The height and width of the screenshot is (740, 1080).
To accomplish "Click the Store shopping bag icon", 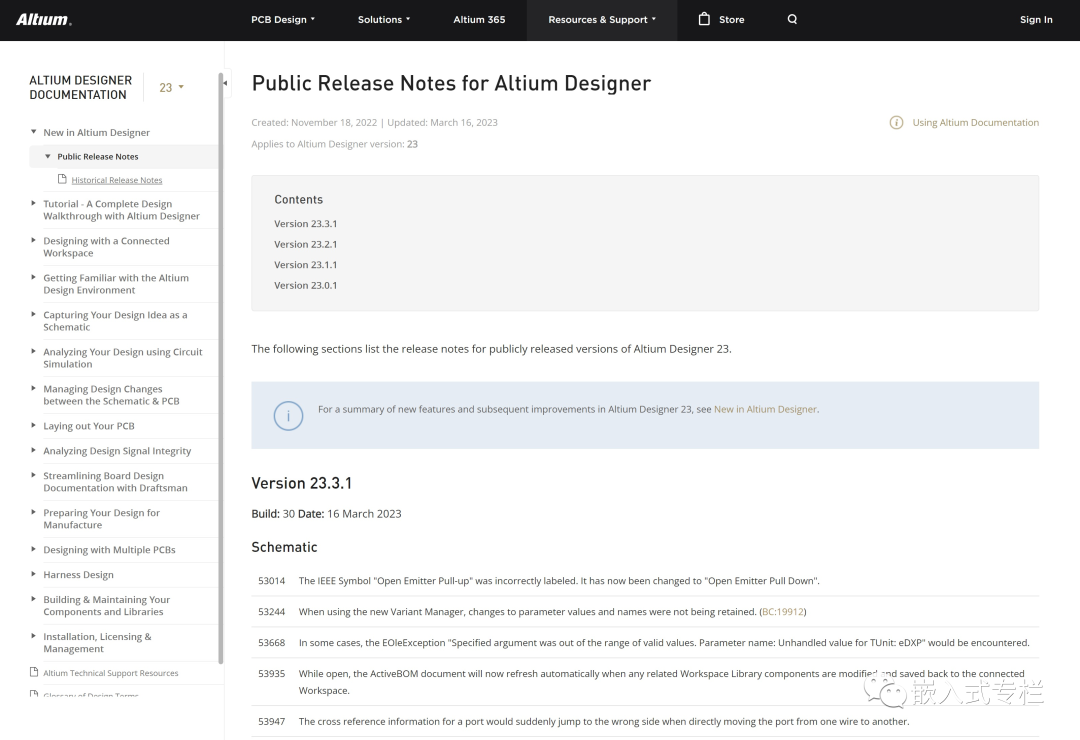I will 704,19.
